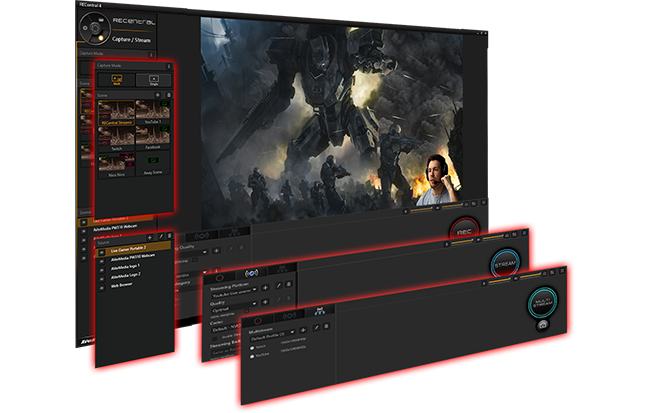Edit the source with the Source panel pencil icon

pos(161,236)
